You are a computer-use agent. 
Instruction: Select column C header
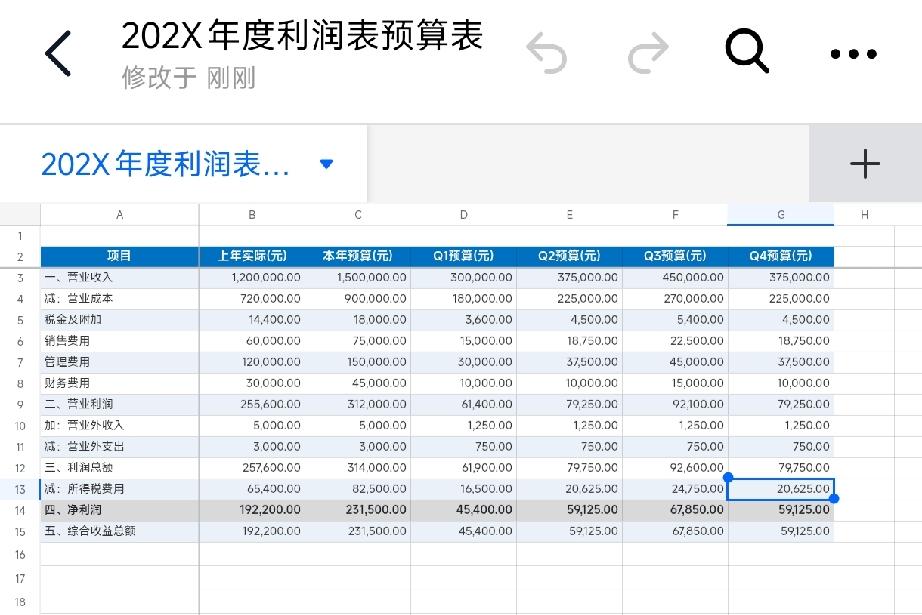point(358,215)
